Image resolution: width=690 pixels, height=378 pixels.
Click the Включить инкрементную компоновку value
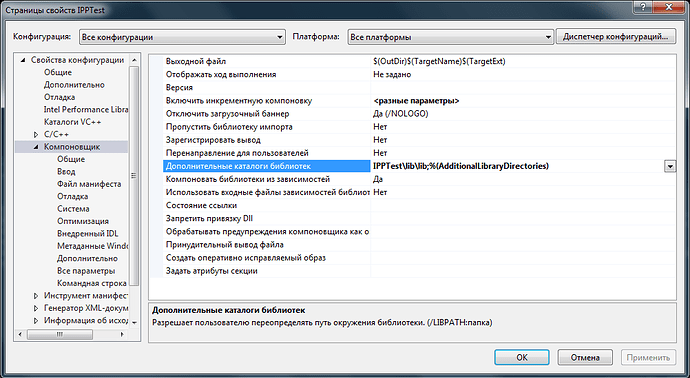coord(416,101)
